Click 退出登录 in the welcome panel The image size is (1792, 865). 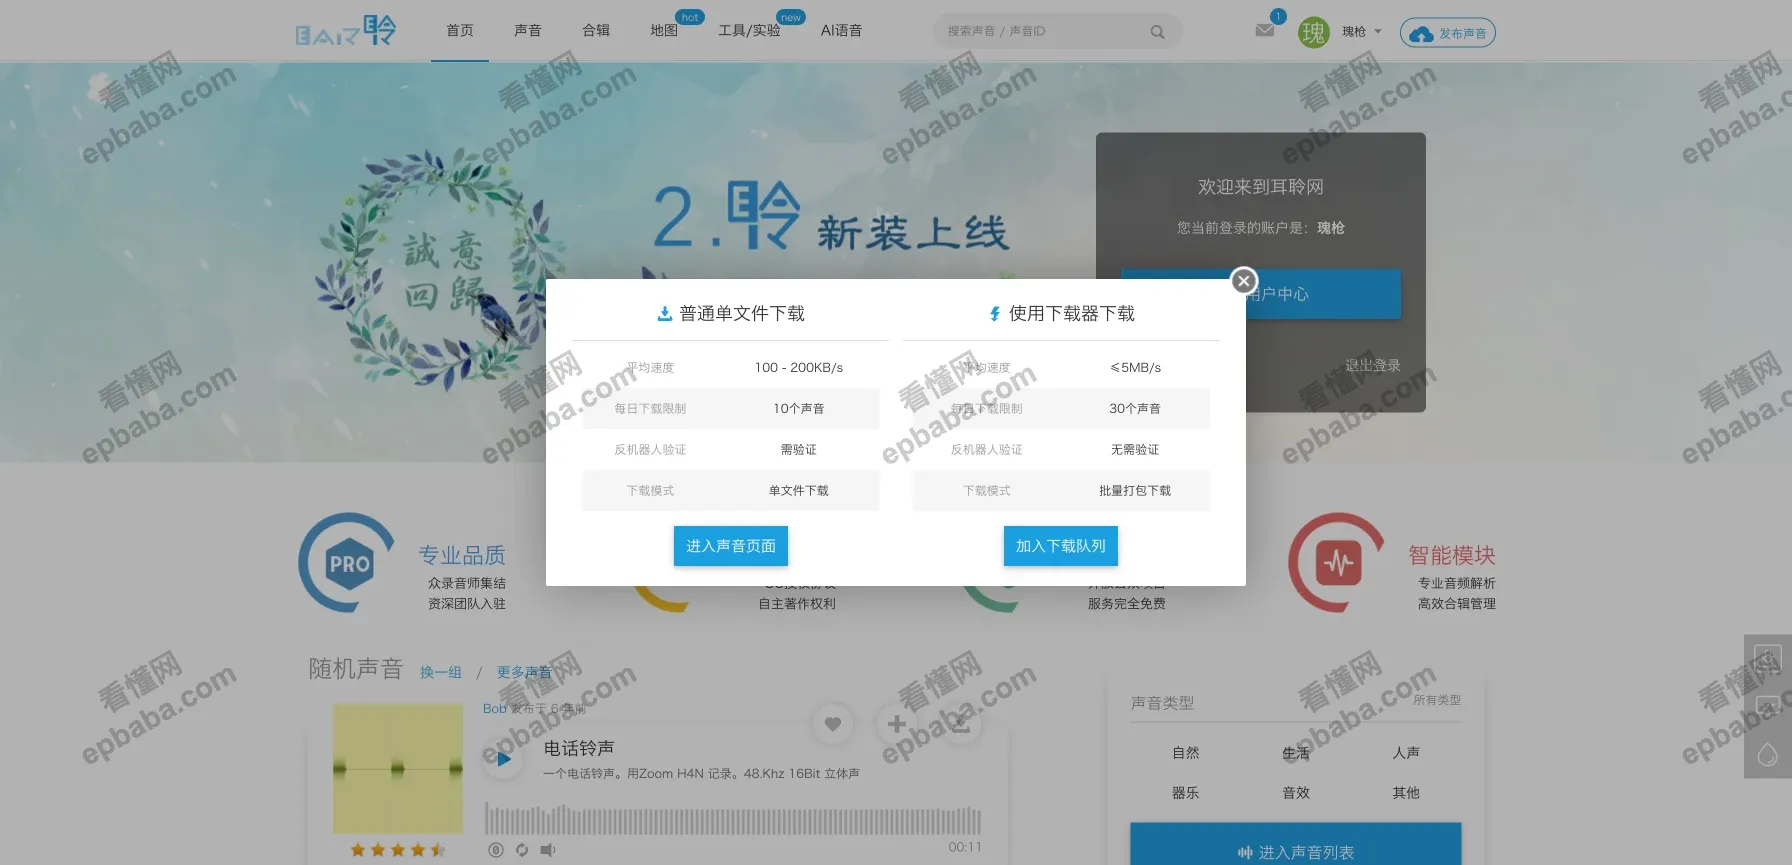[x=1373, y=366]
